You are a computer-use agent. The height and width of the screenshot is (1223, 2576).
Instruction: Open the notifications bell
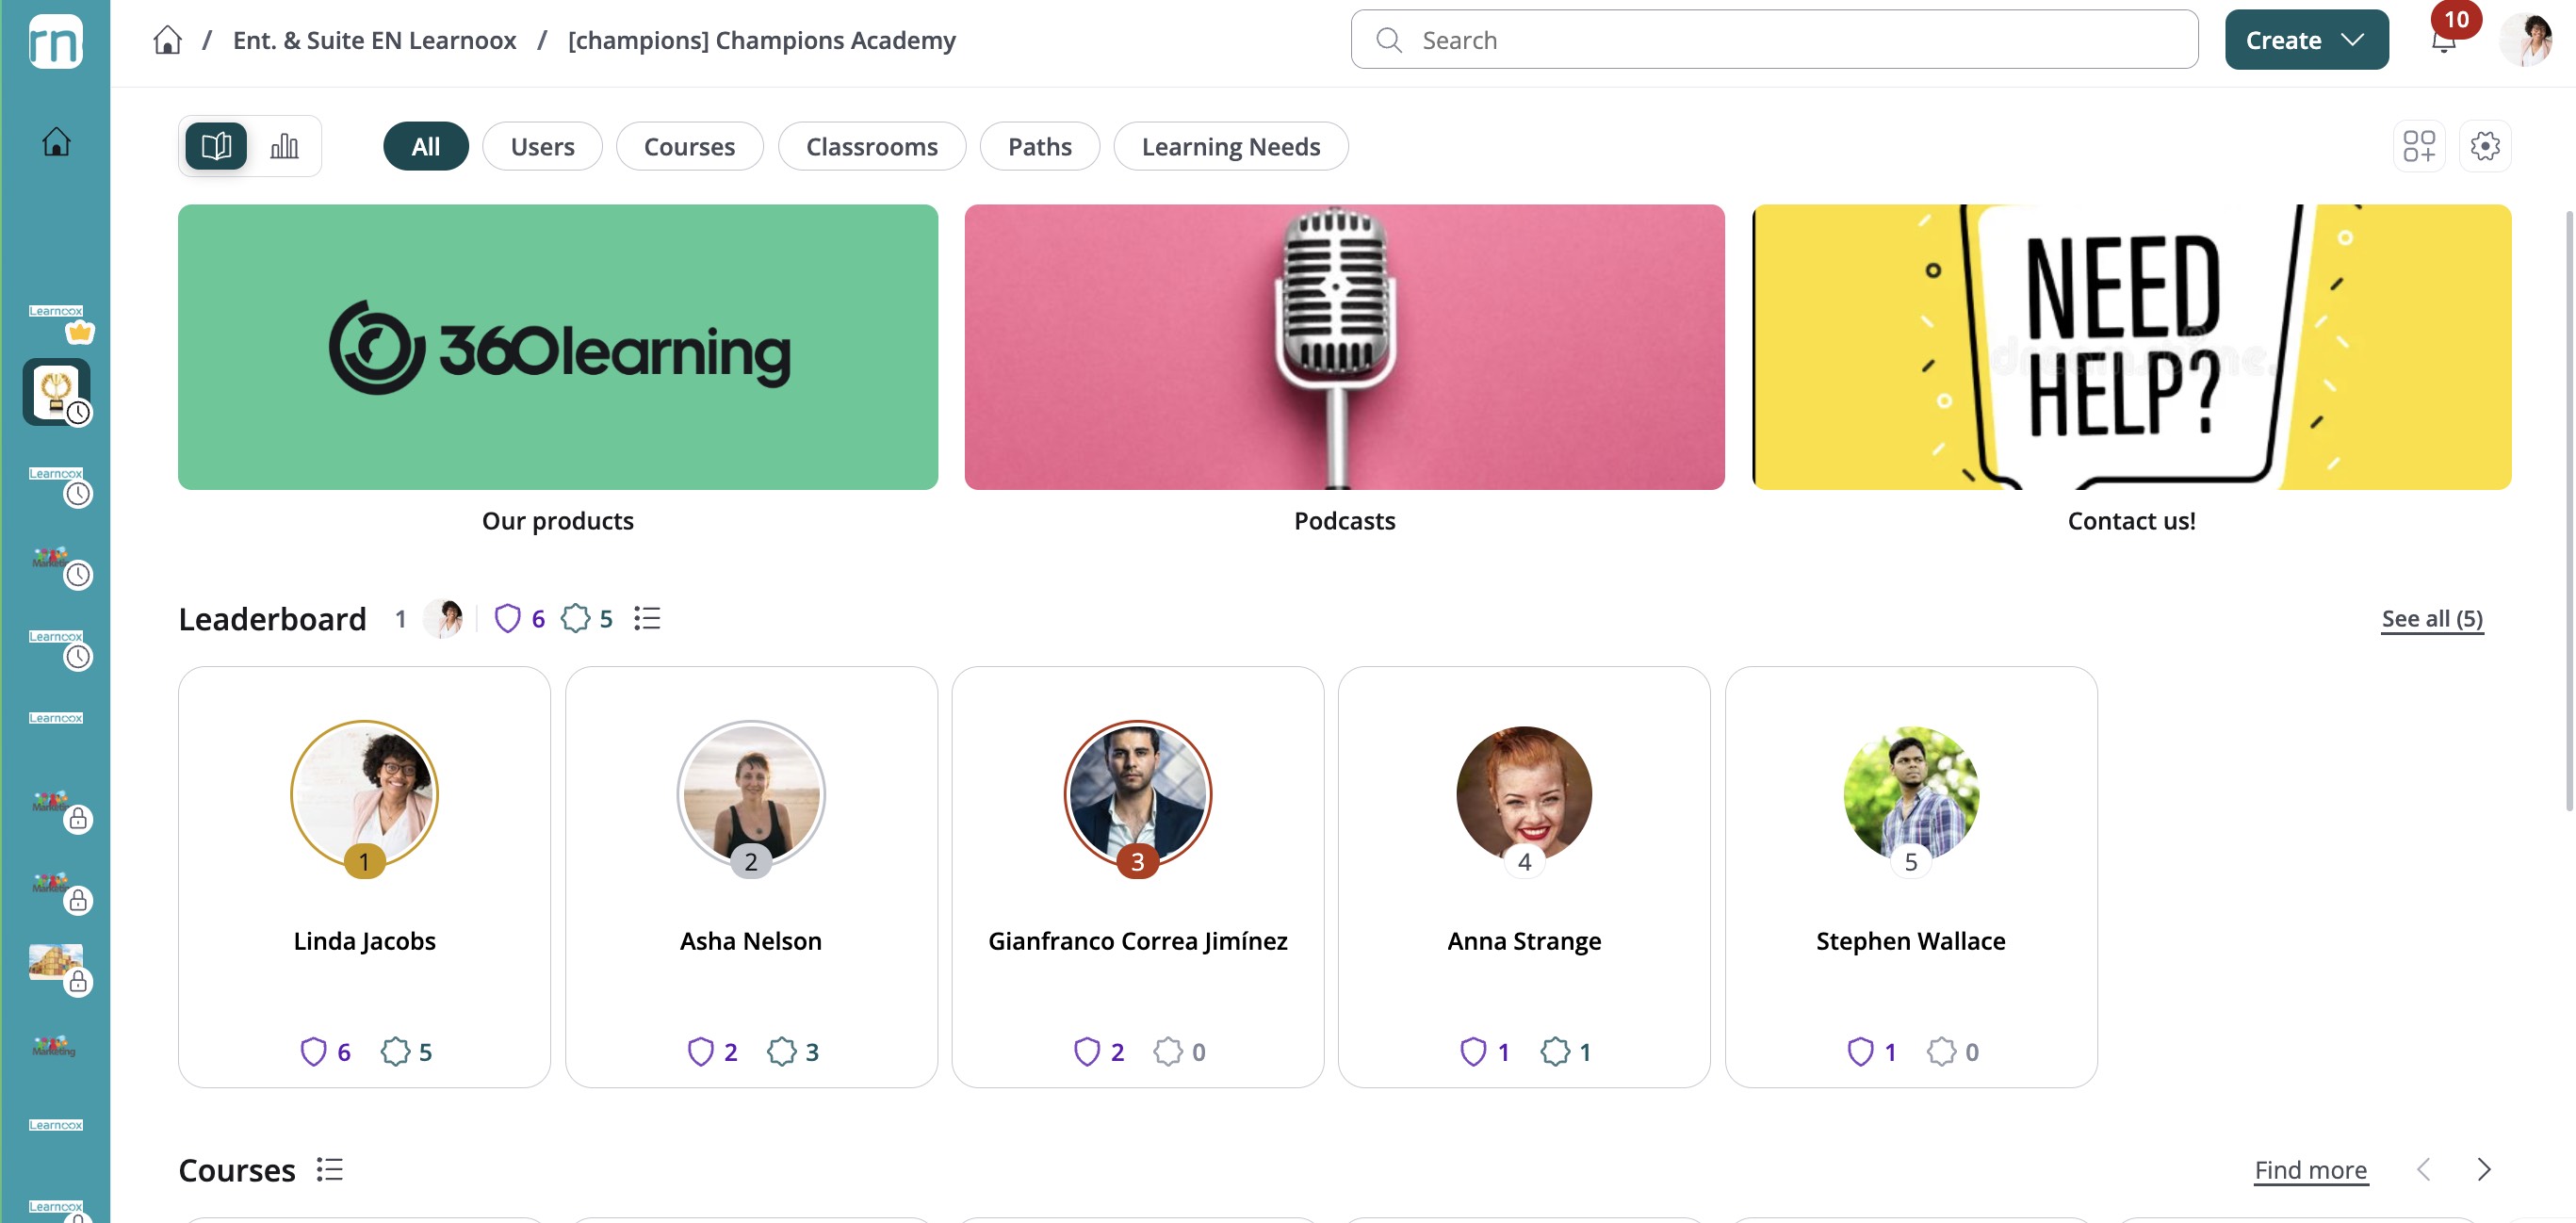tap(2443, 41)
